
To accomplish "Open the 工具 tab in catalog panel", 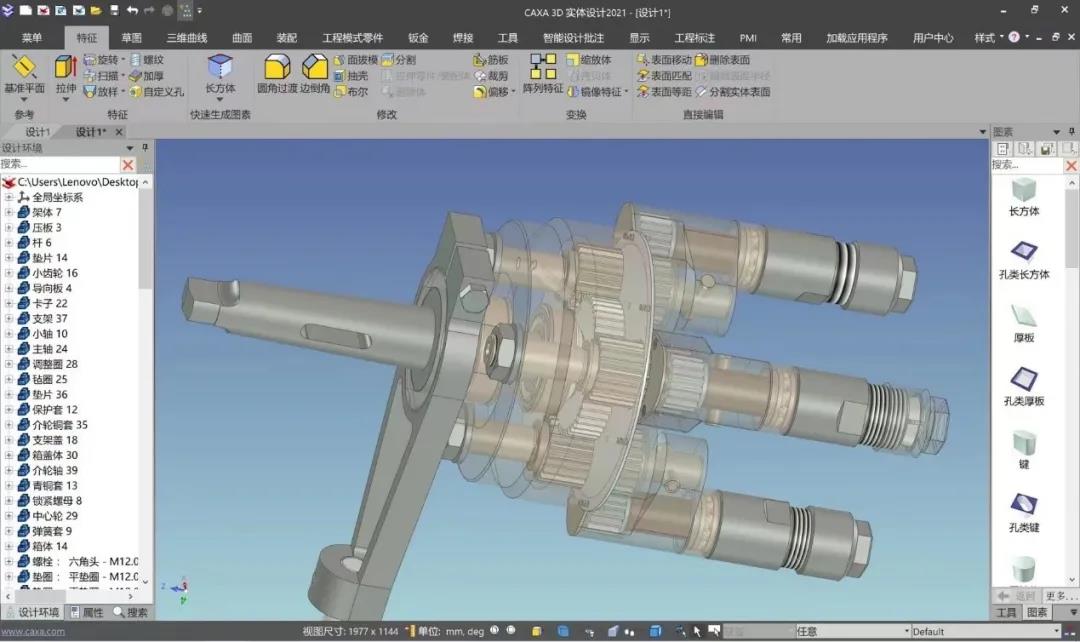I will [x=1006, y=612].
